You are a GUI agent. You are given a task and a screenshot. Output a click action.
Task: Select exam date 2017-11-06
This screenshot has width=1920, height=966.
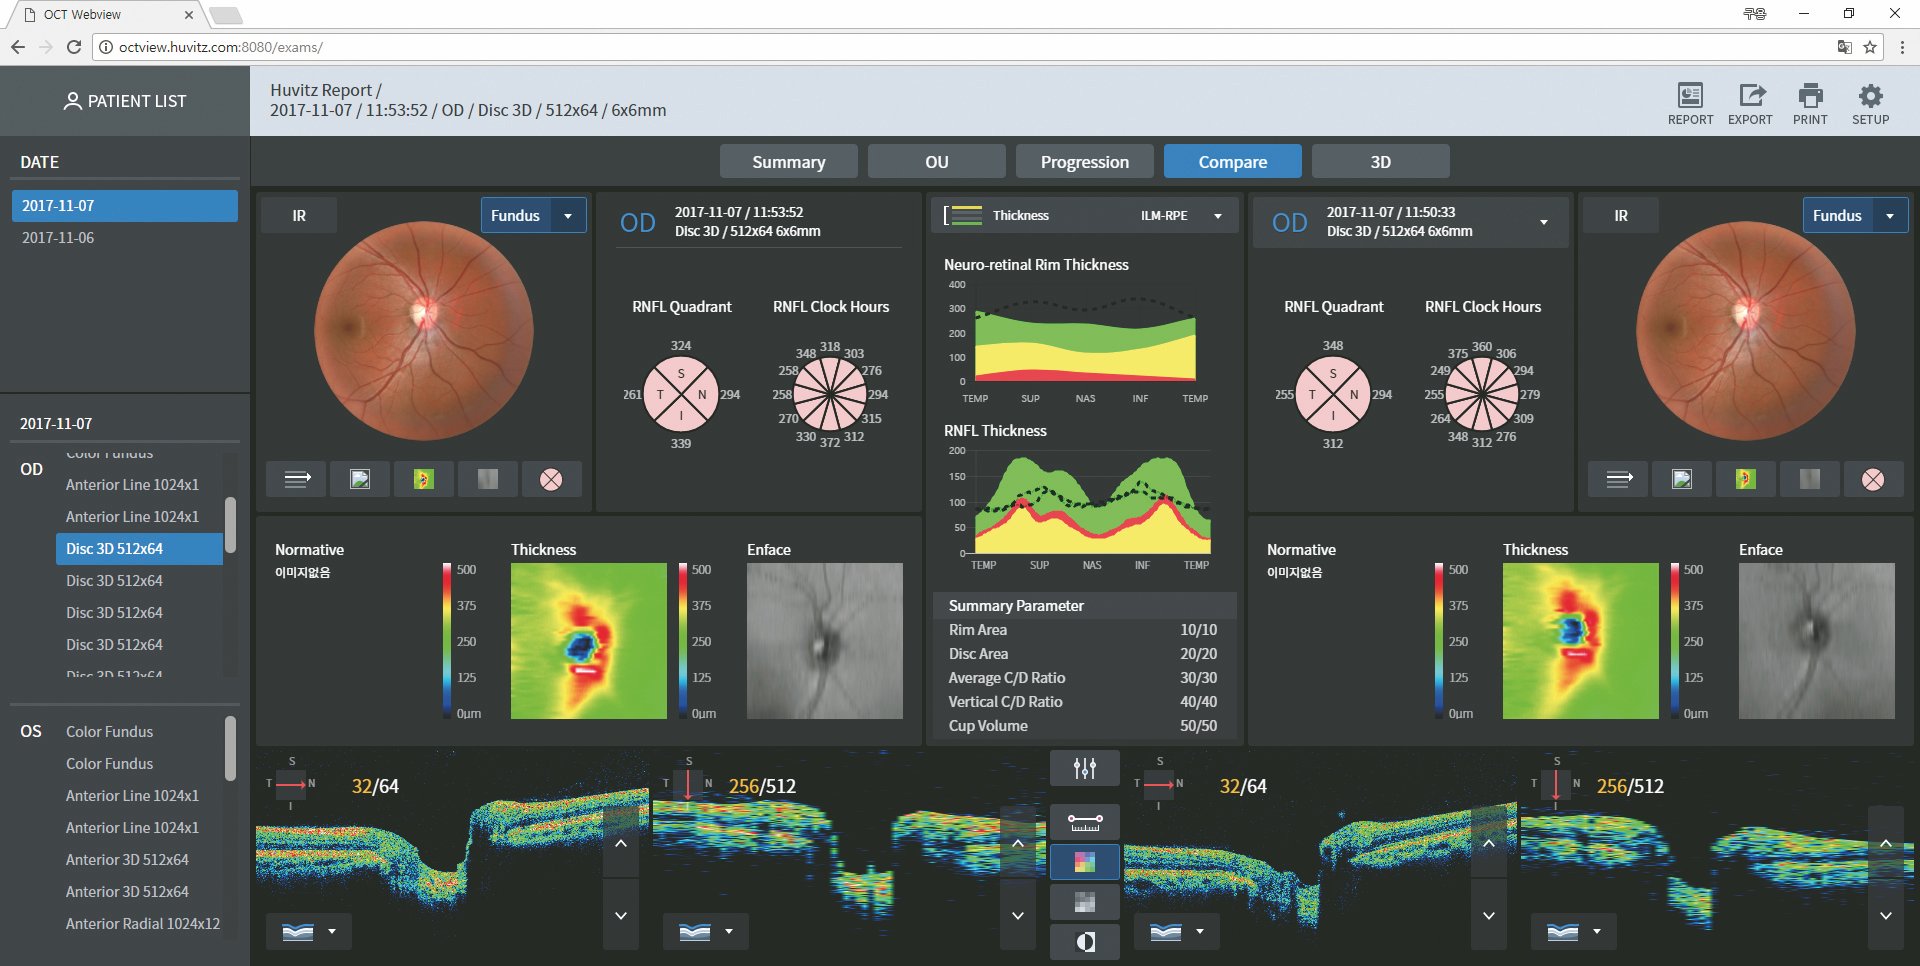tap(58, 238)
